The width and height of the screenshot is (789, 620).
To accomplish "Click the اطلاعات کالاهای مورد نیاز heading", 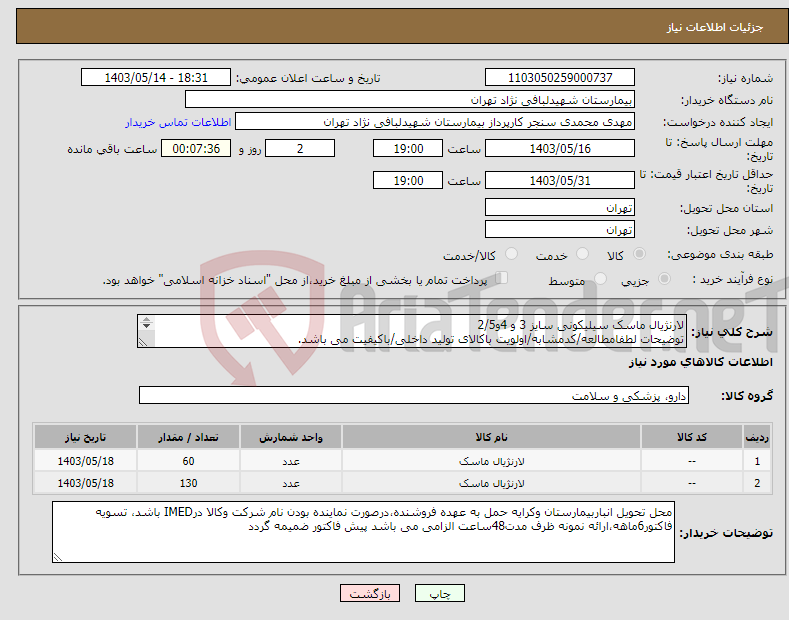I will pos(700,362).
